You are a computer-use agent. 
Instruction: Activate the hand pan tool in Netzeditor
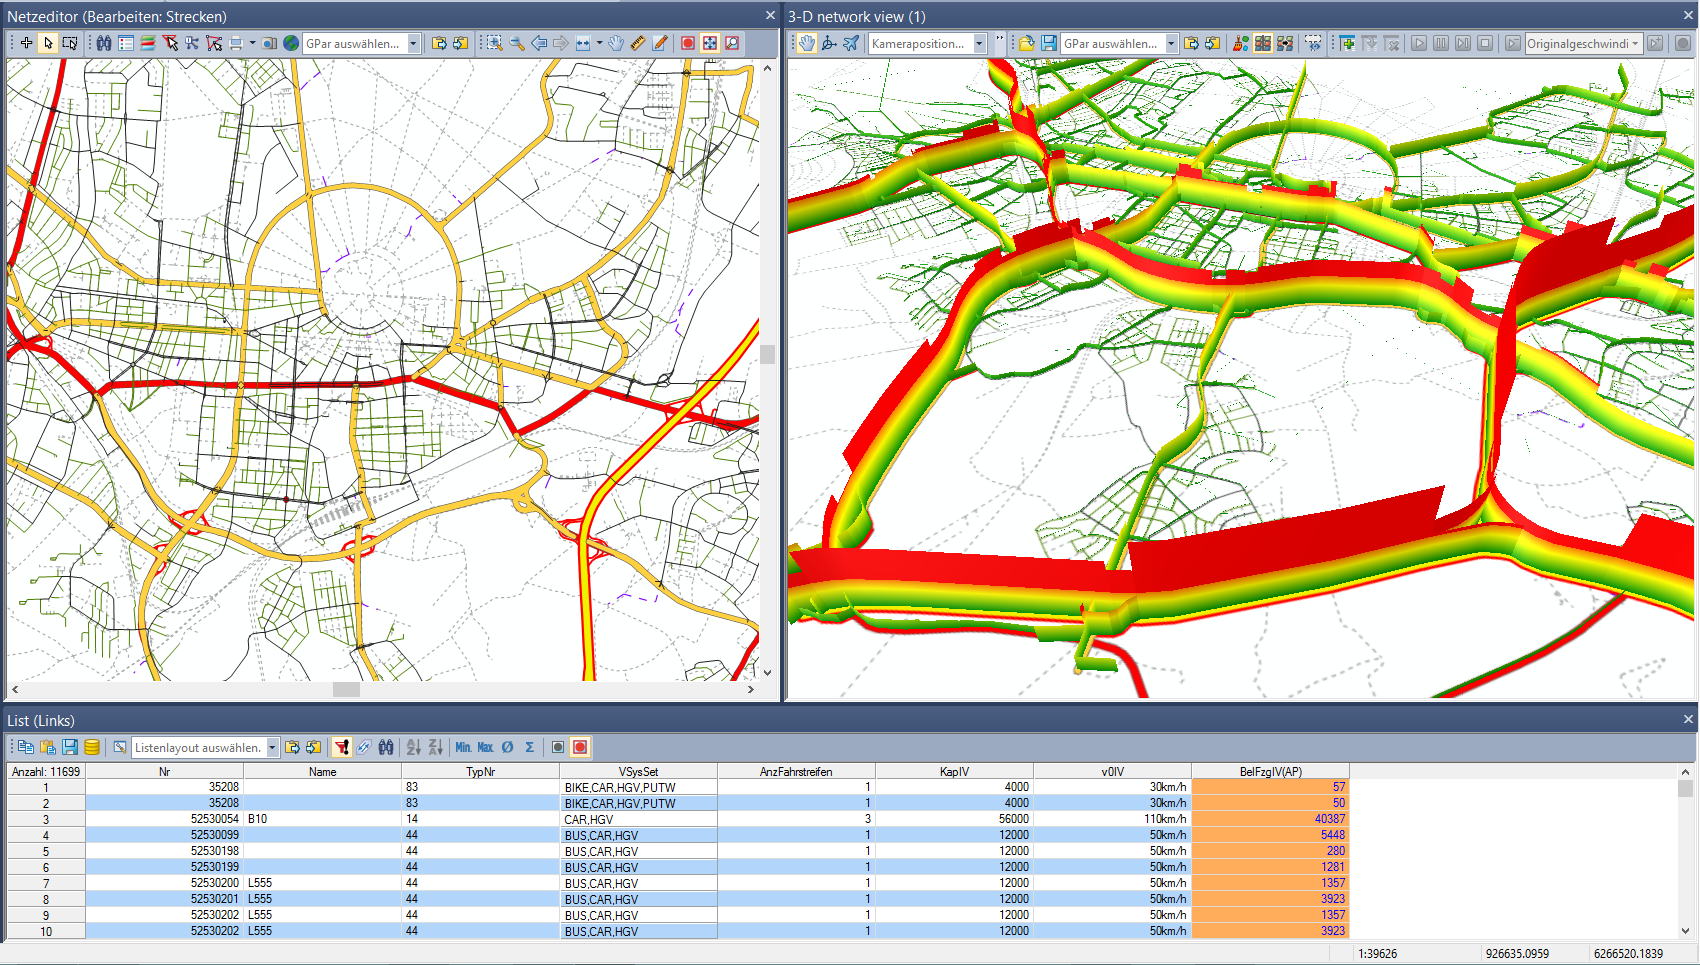pyautogui.click(x=616, y=43)
